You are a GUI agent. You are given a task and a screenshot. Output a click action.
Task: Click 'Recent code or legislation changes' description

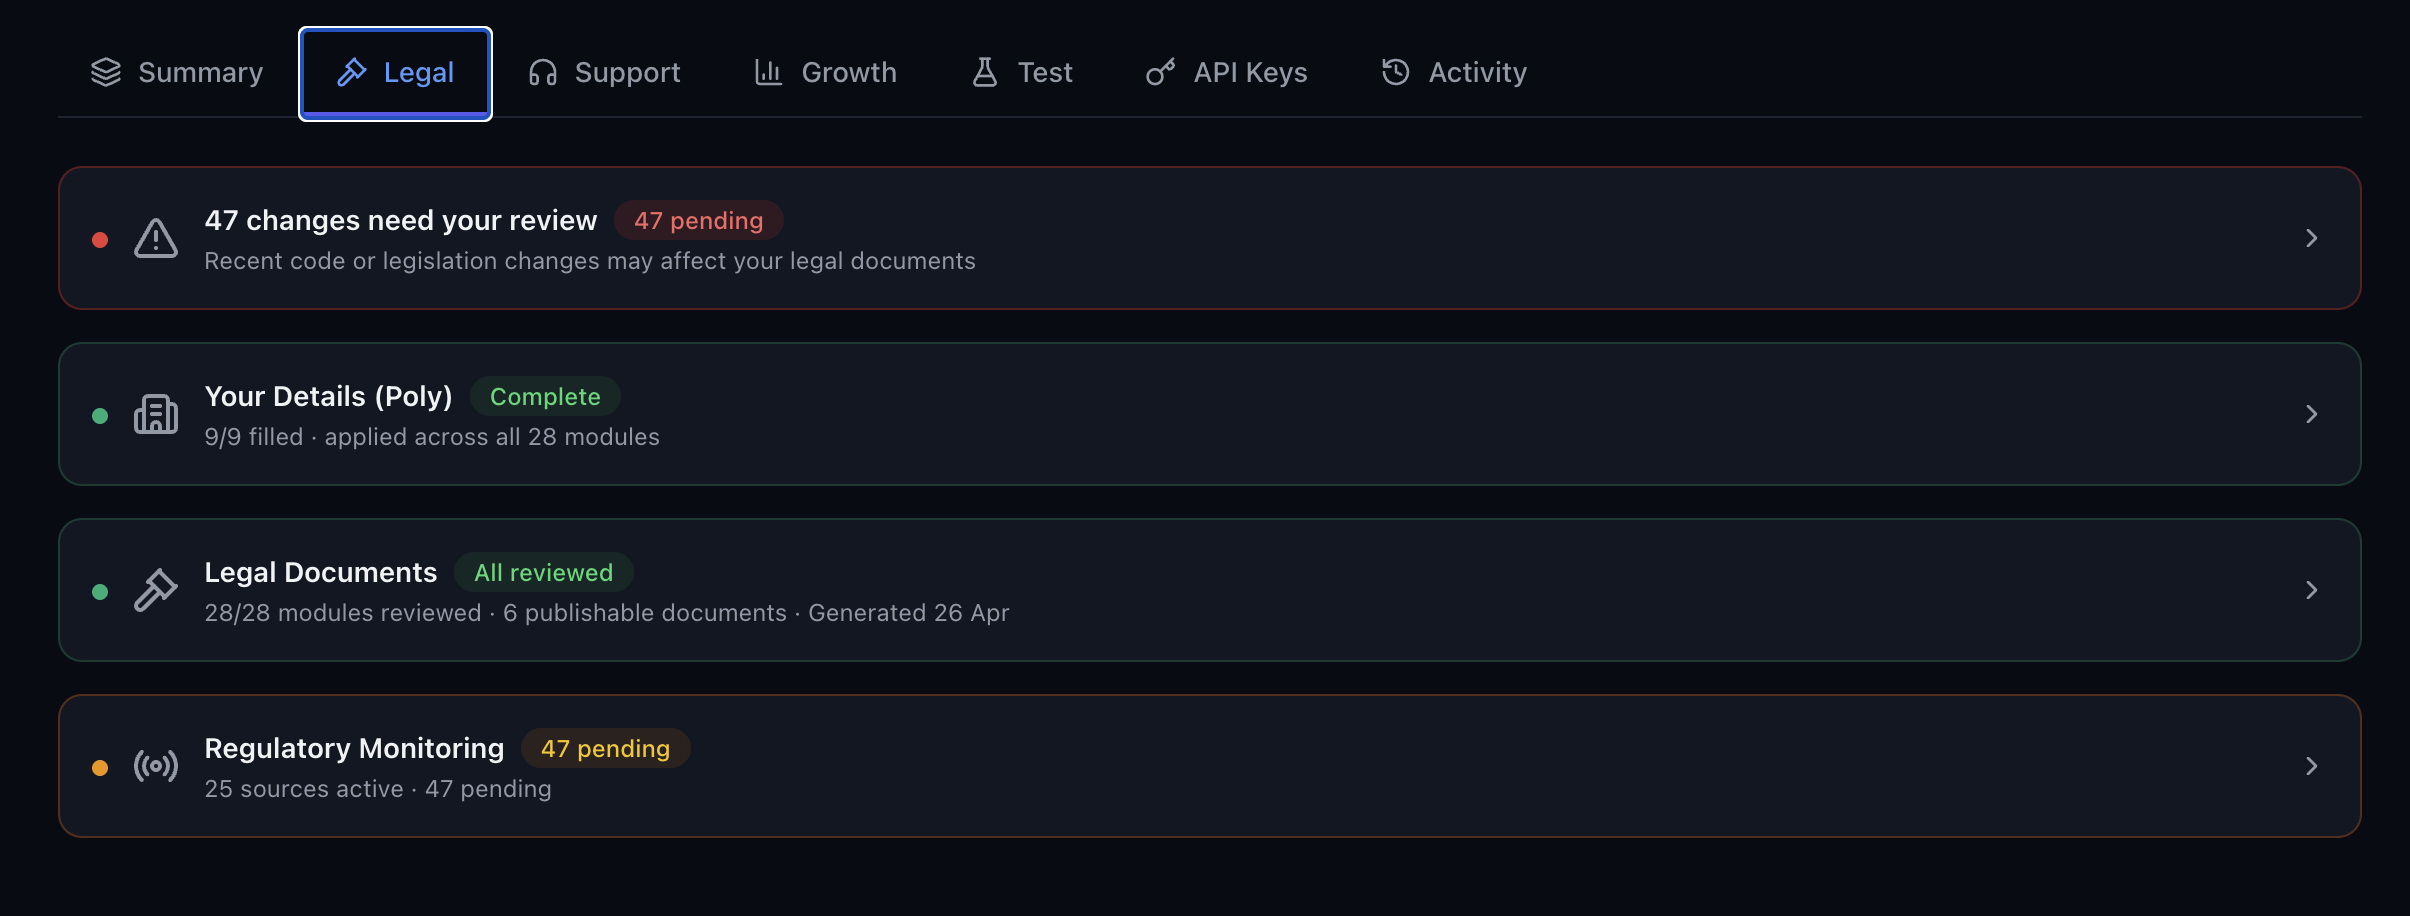point(590,261)
